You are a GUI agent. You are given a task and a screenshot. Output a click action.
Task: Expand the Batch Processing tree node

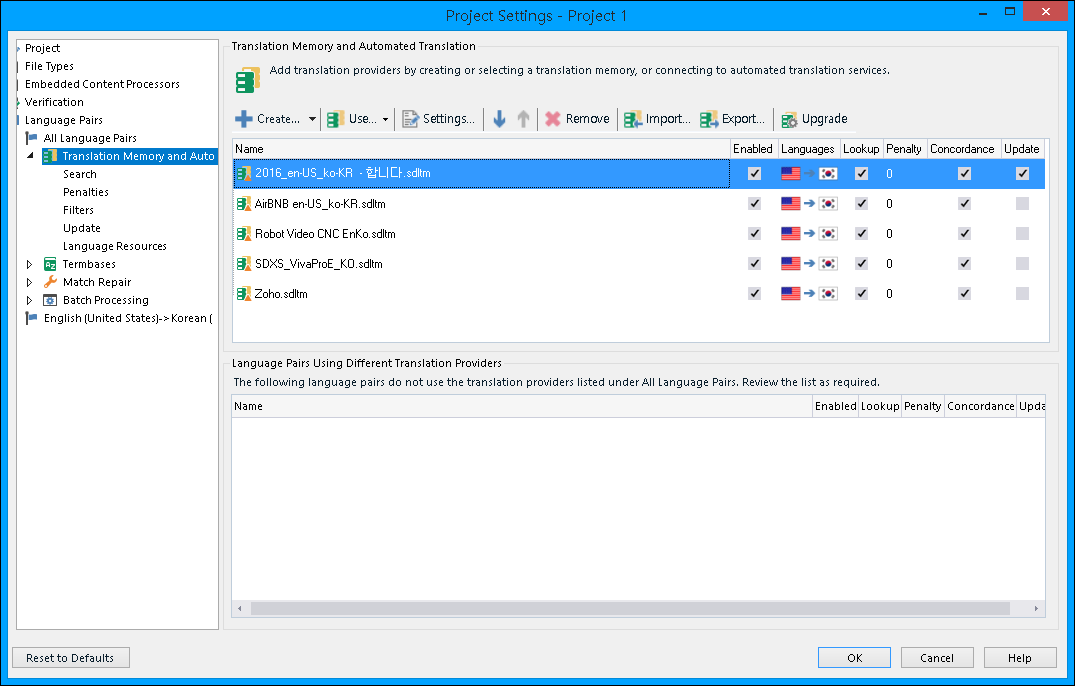pyautogui.click(x=29, y=300)
